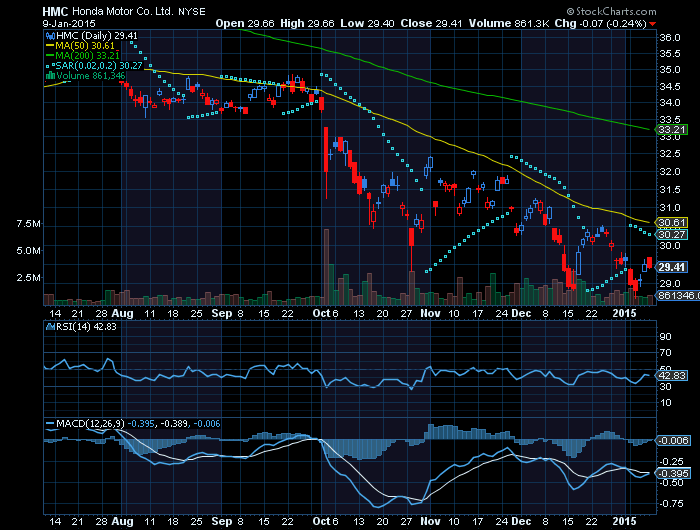Click the -0.75 level on MACD axis
Viewport: 700px width, 530px height.
tap(671, 504)
